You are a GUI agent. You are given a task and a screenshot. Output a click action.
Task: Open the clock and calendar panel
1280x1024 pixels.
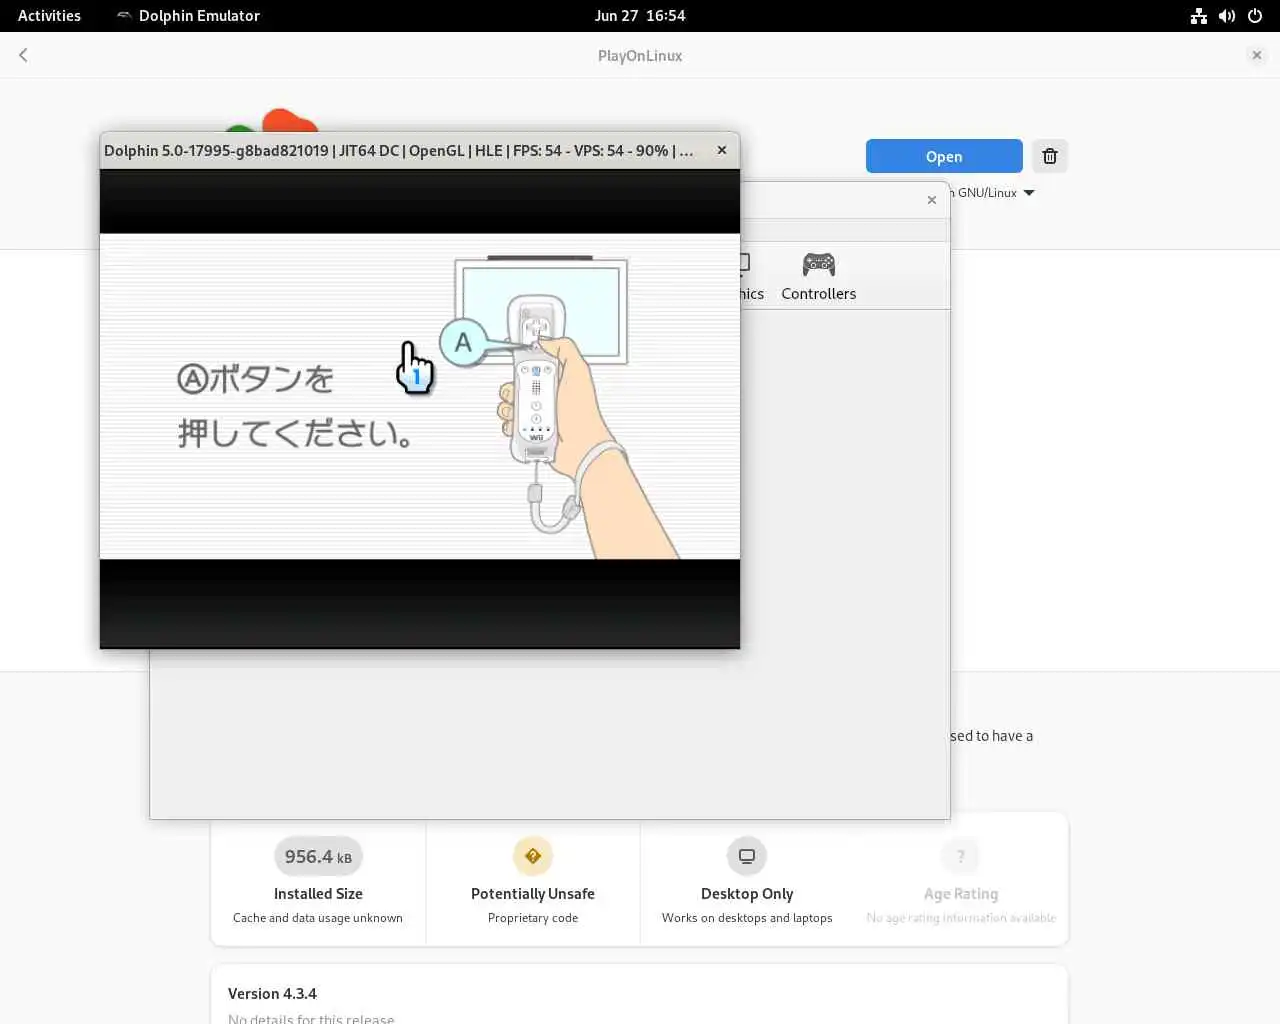click(640, 15)
